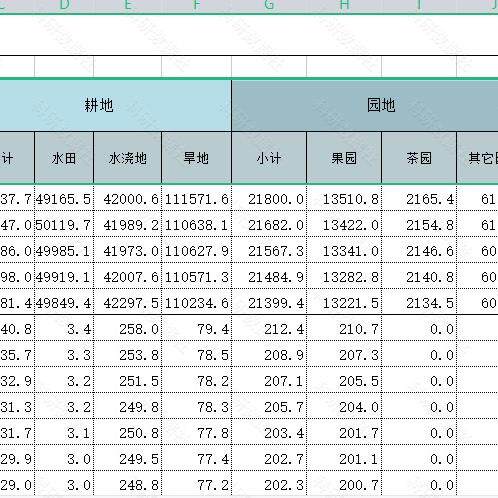This screenshot has width=498, height=498.
Task: Select cell containing 42000.6
Action: [x=128, y=198]
